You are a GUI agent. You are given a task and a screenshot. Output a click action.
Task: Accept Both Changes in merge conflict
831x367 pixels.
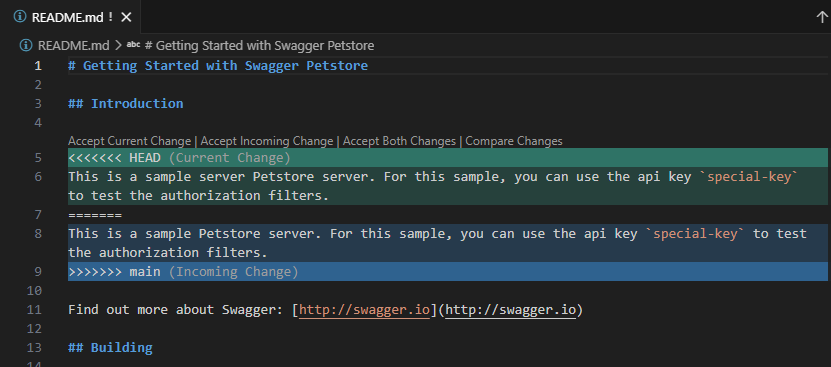[399, 141]
